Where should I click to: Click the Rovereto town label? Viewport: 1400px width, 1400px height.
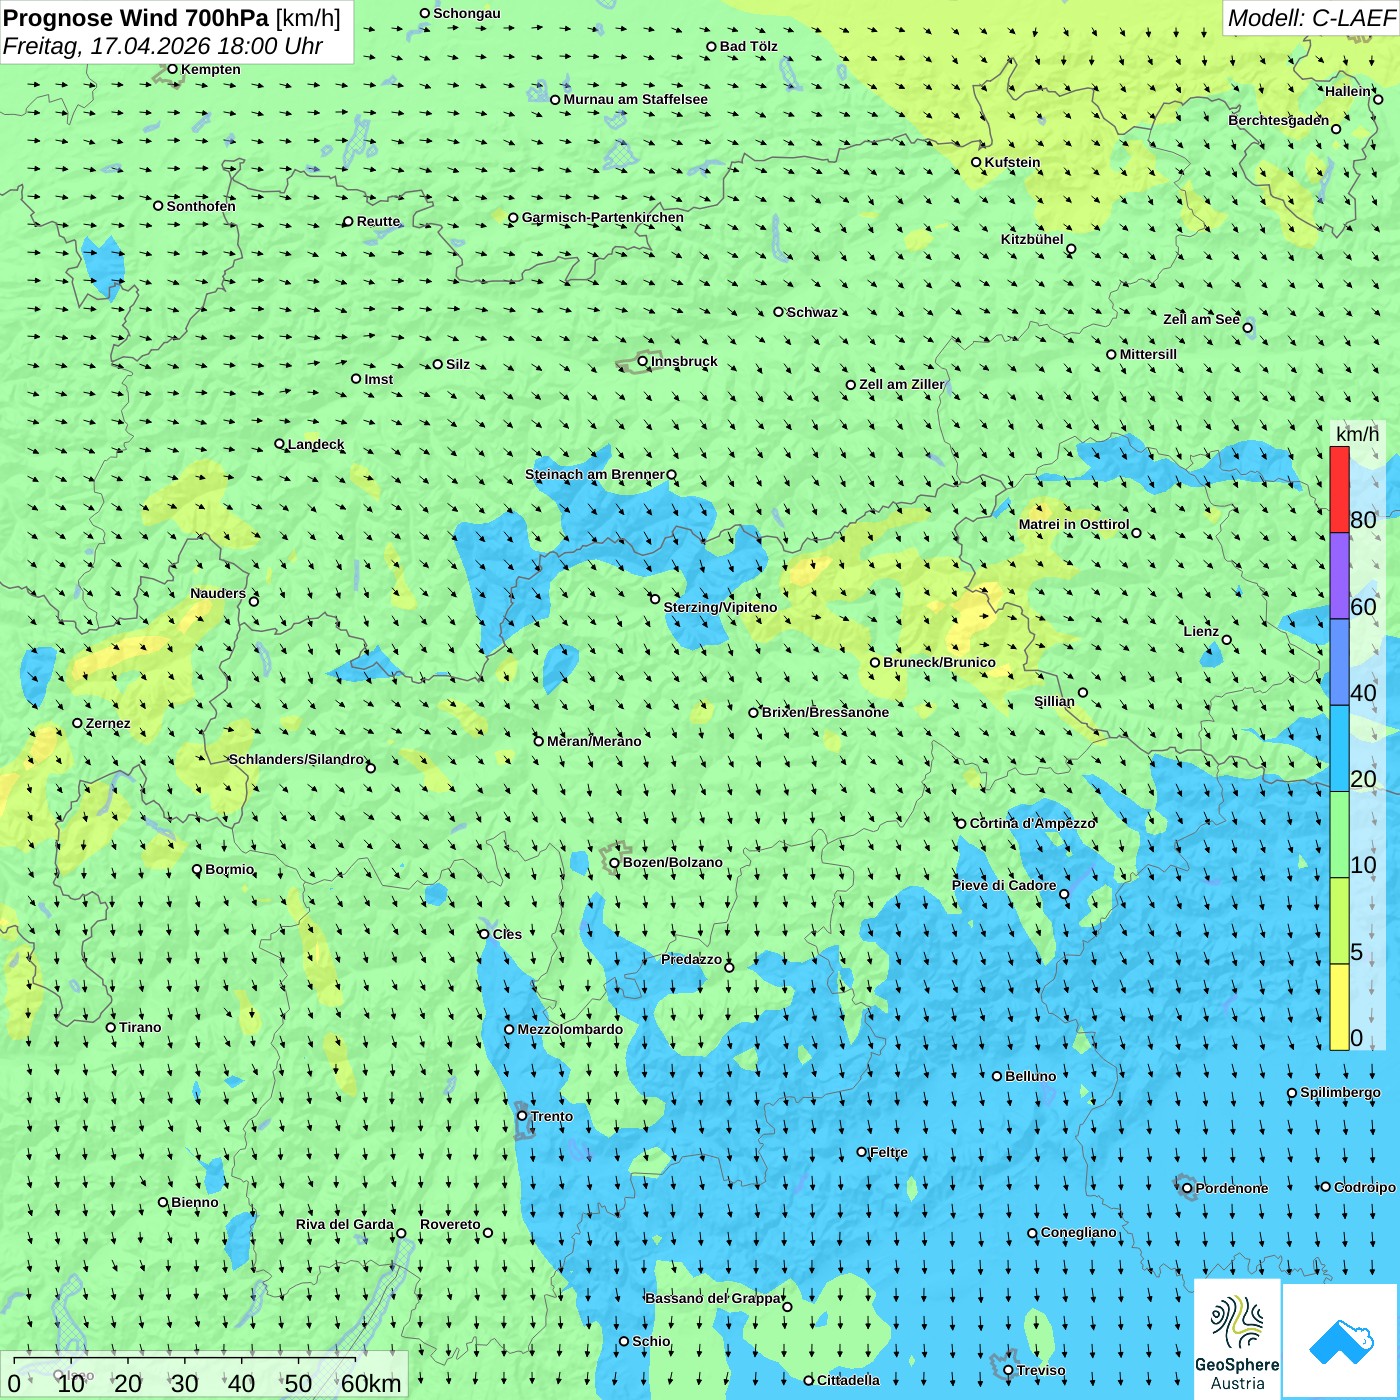(450, 1224)
